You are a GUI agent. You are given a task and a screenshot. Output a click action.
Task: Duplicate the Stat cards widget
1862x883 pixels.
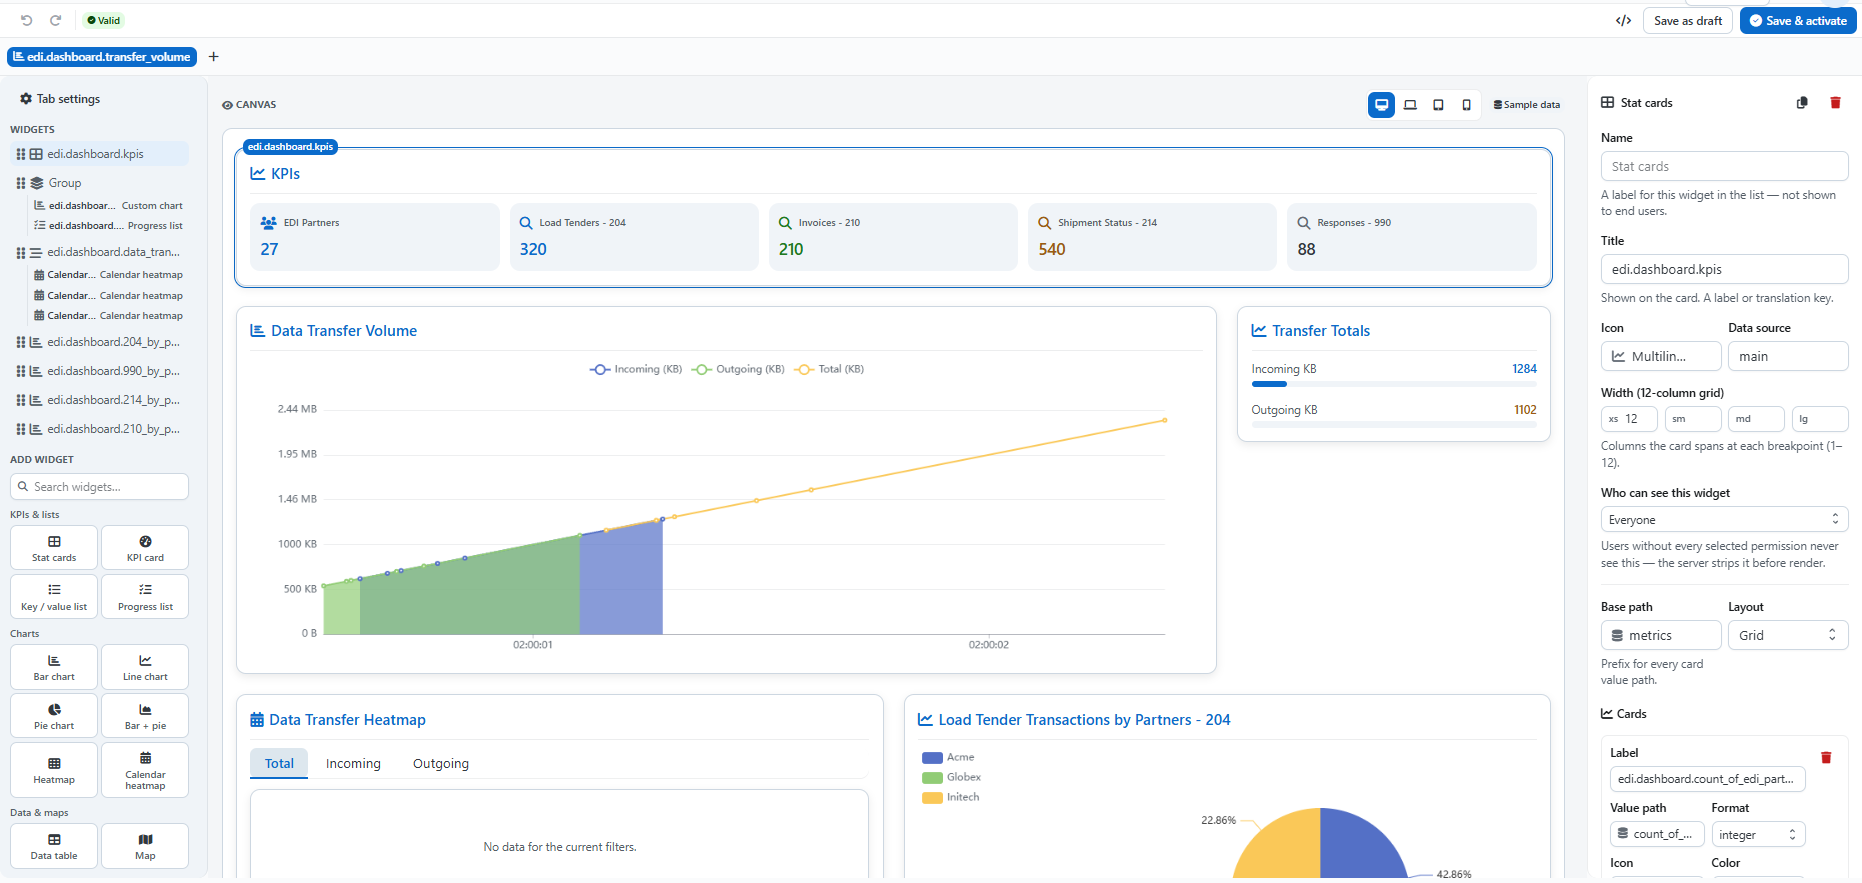pos(1802,102)
